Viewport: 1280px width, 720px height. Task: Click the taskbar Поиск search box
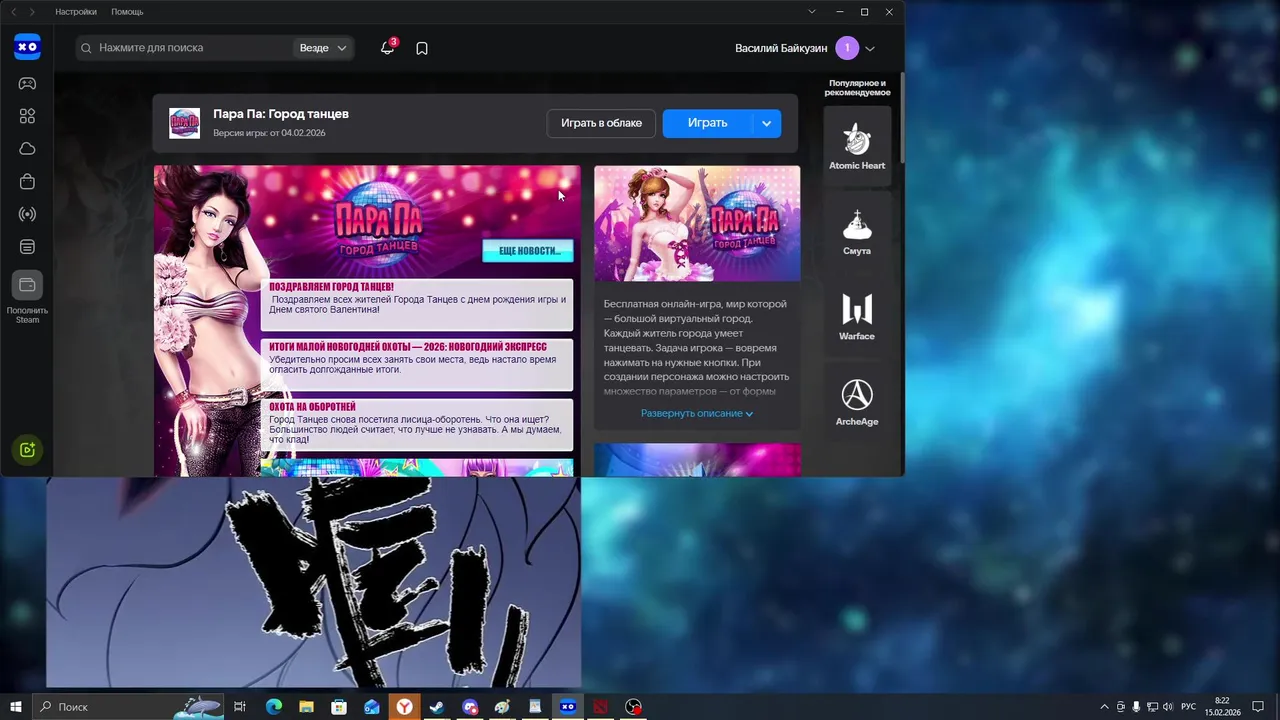click(128, 706)
